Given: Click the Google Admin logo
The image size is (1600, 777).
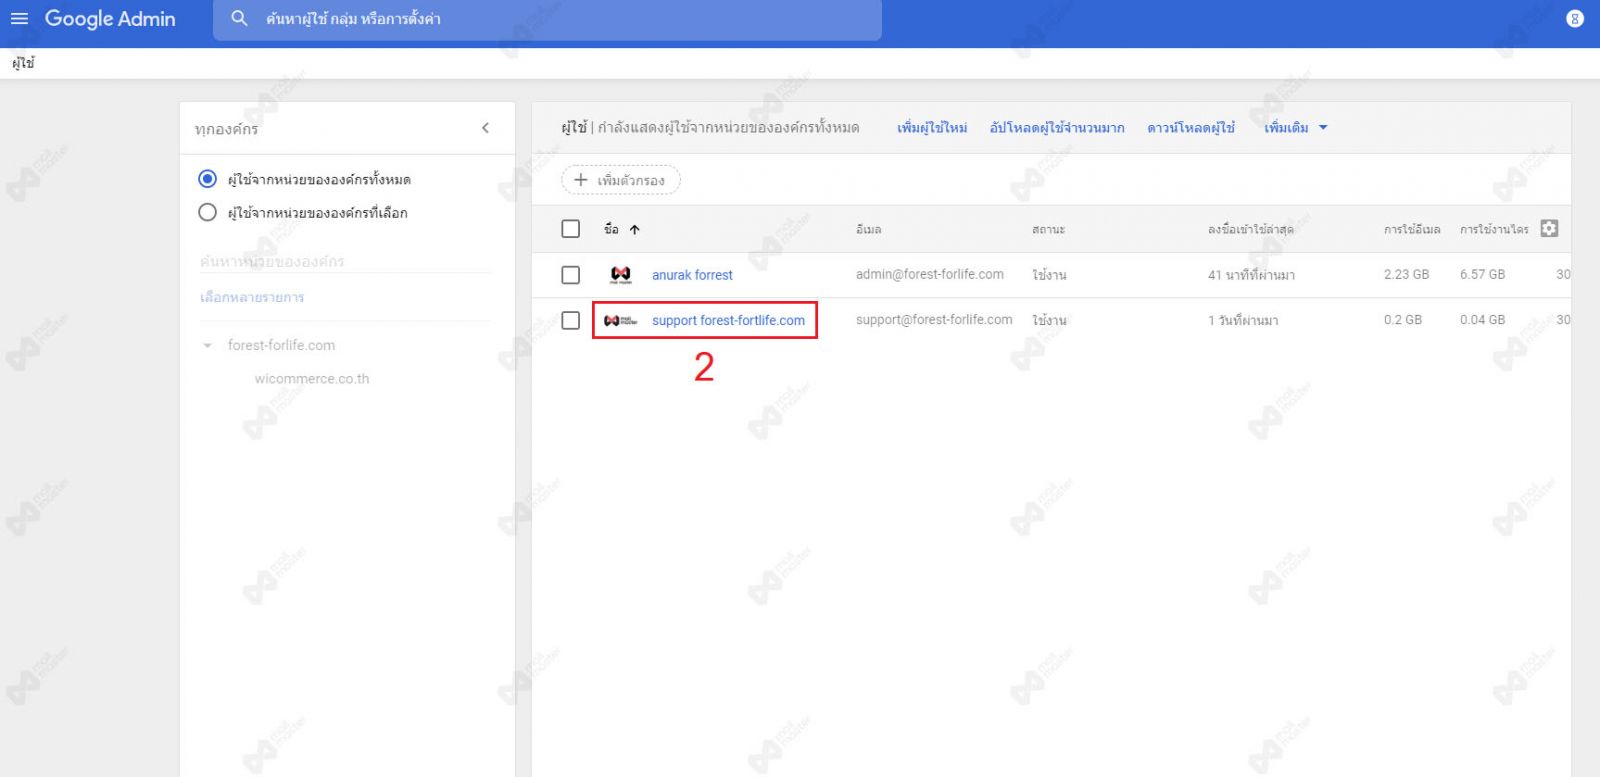Looking at the screenshot, I should pos(110,19).
